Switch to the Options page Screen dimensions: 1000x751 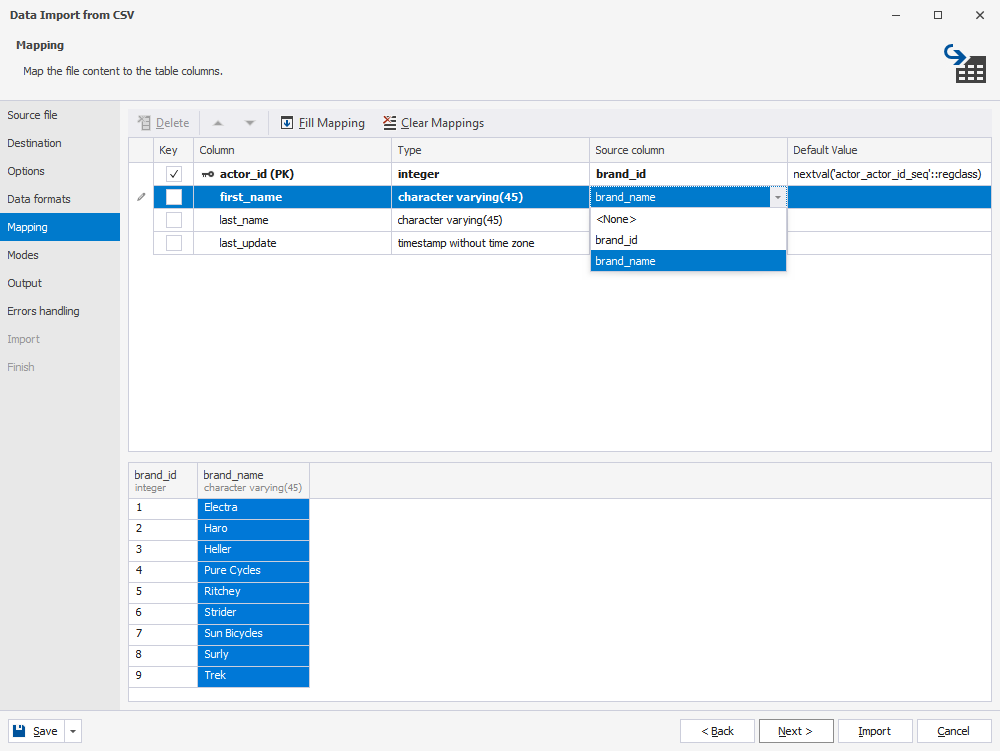60,171
